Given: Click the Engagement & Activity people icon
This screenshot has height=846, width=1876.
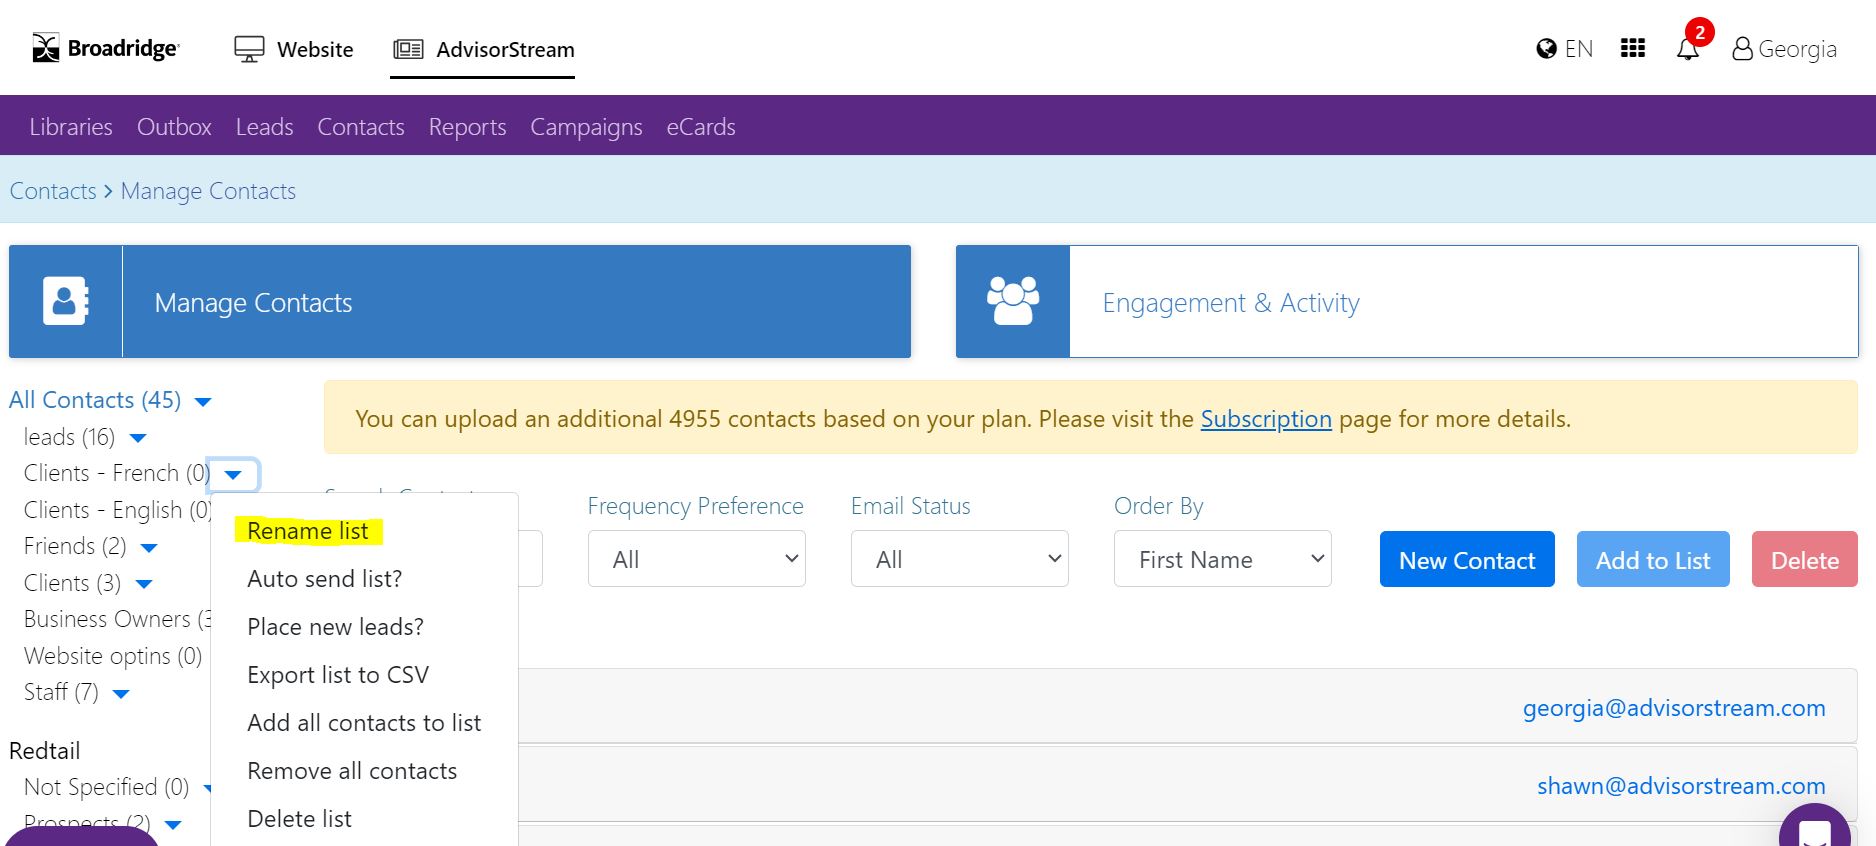Looking at the screenshot, I should click(x=1013, y=301).
